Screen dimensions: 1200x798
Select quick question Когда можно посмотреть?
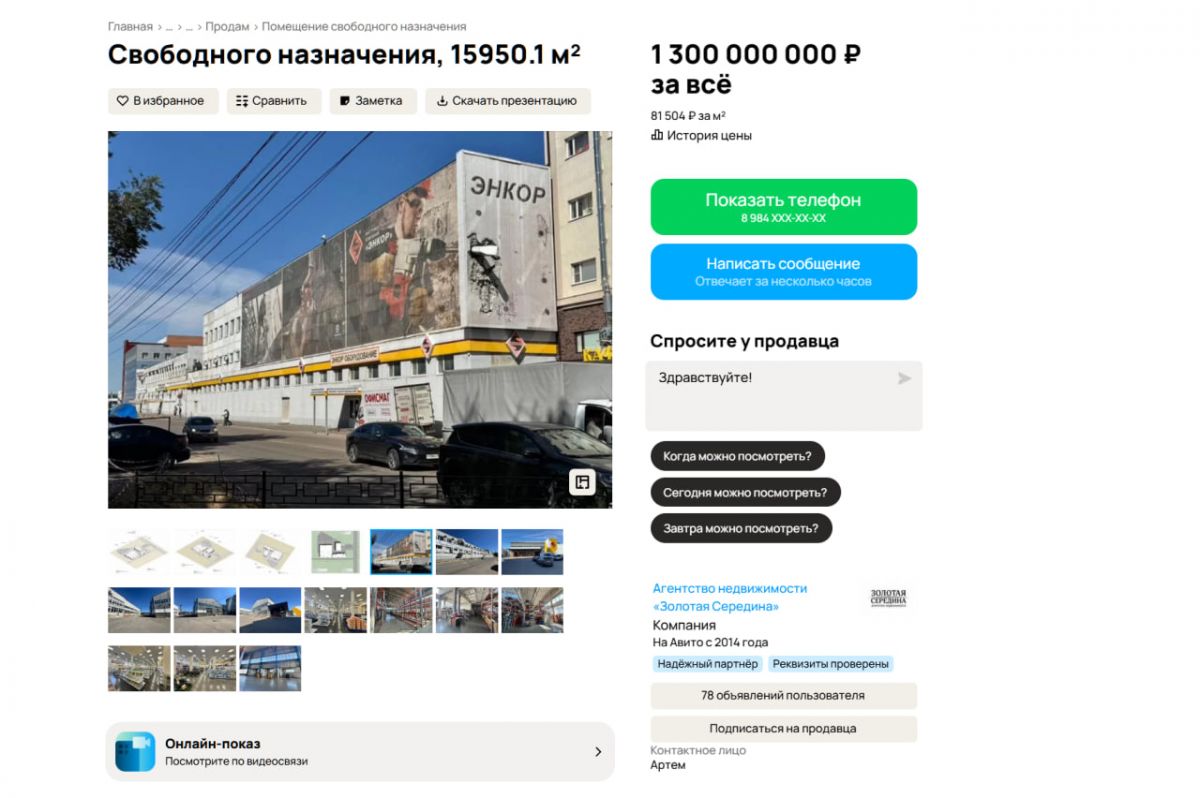click(x=737, y=456)
